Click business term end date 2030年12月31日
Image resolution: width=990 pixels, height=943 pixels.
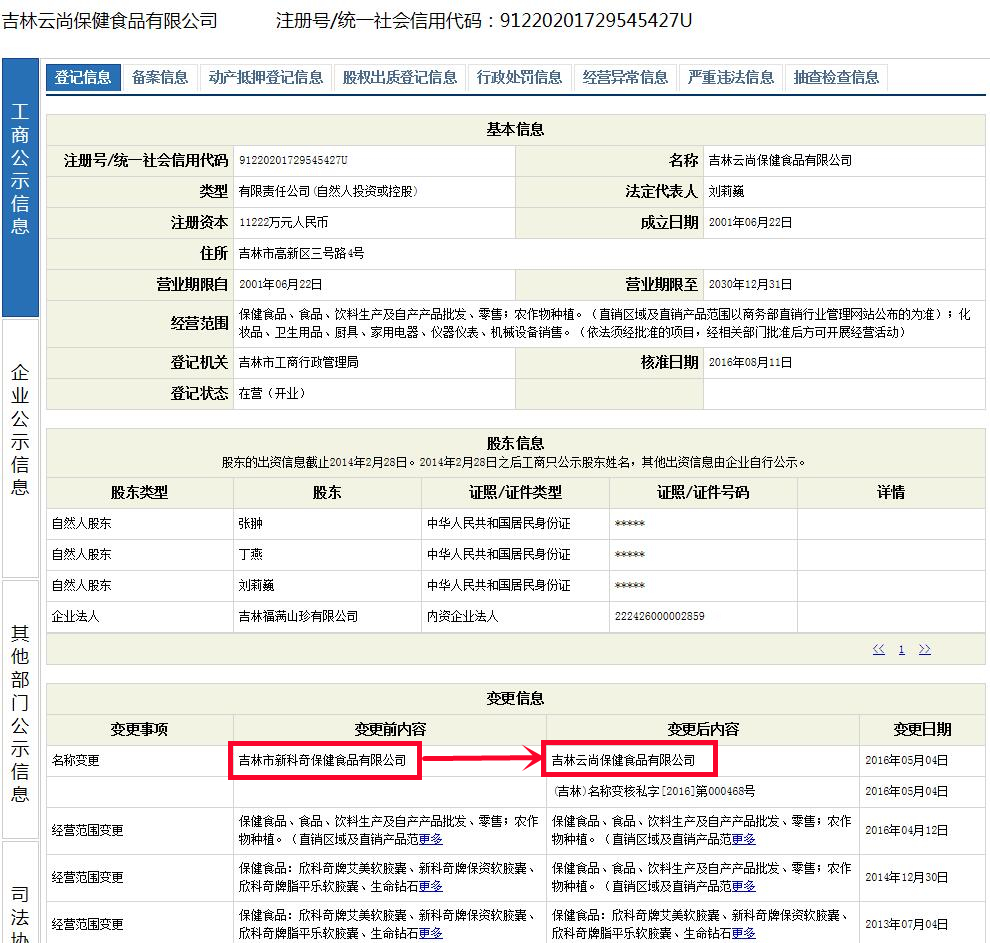[750, 284]
